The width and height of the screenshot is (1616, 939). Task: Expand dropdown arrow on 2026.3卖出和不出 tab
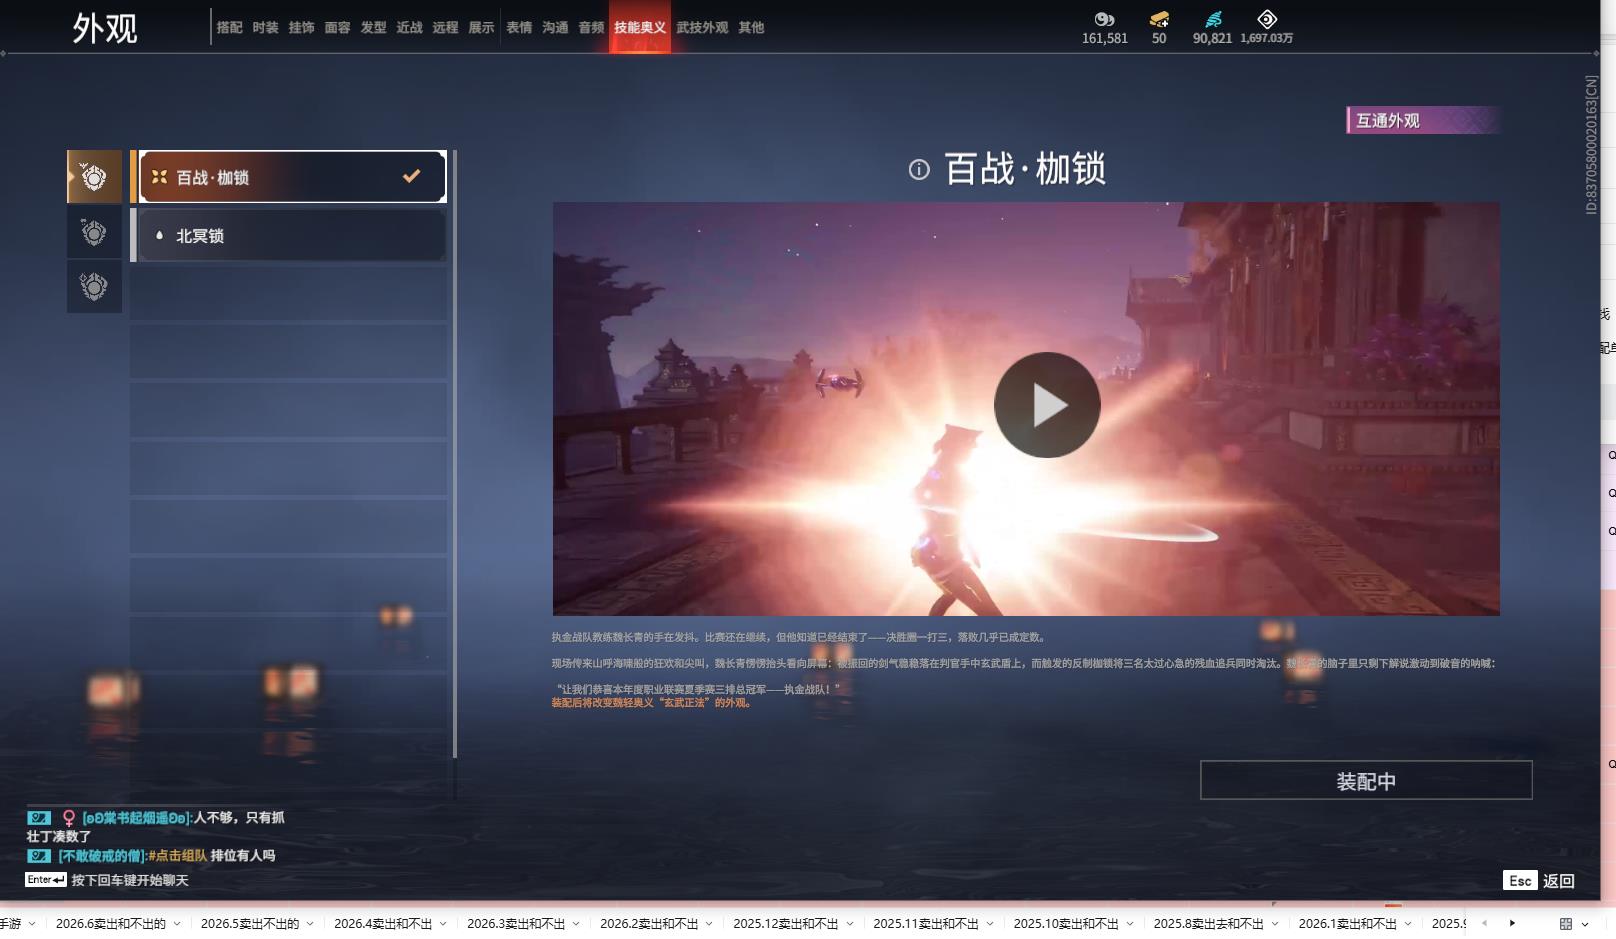pyautogui.click(x=576, y=924)
